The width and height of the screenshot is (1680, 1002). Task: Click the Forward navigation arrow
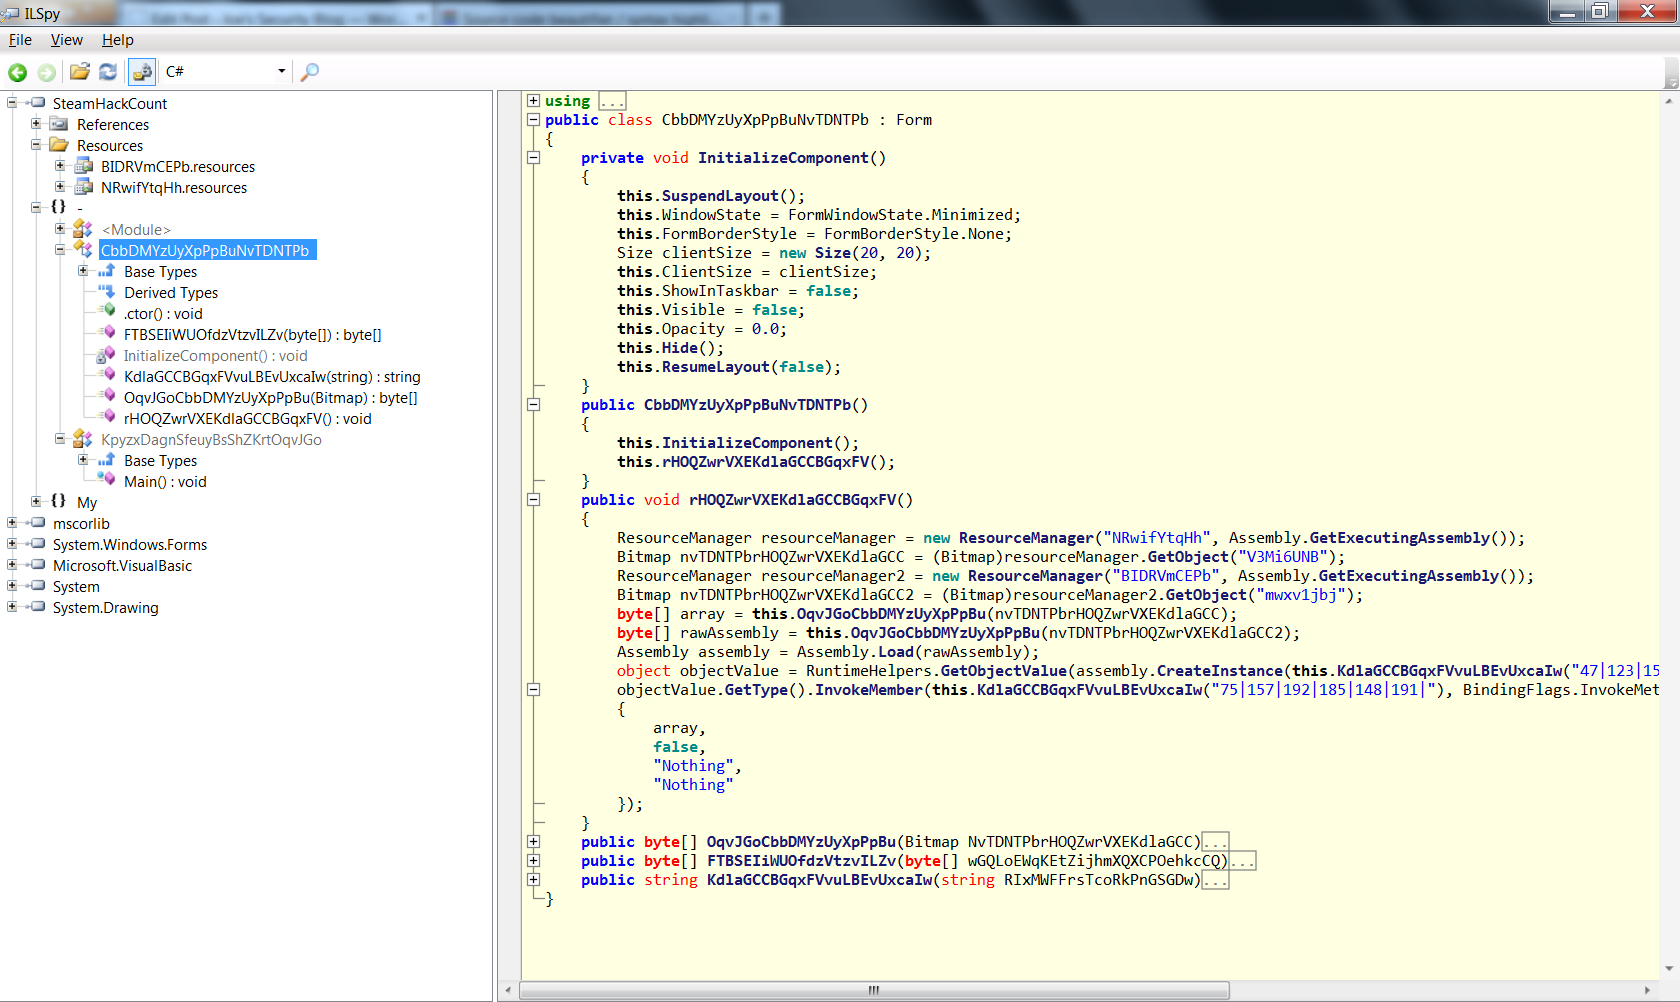(x=46, y=72)
